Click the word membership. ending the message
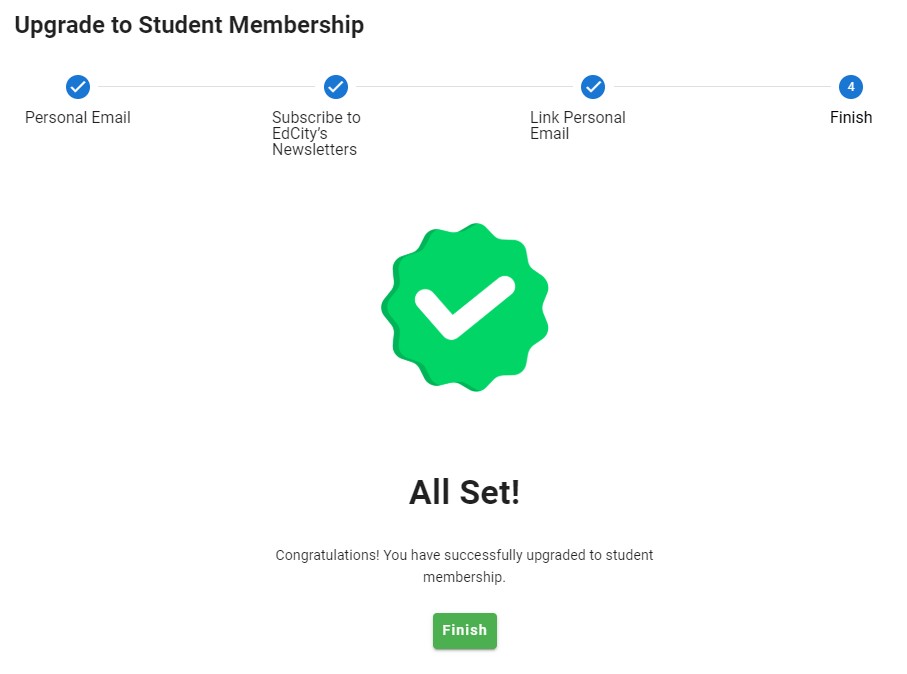 pos(464,578)
